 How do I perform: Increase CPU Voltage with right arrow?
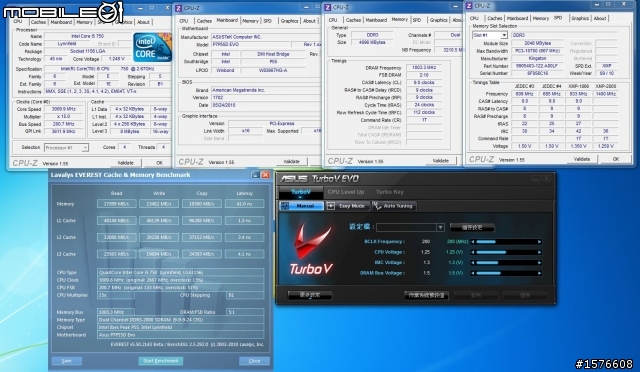click(540, 252)
